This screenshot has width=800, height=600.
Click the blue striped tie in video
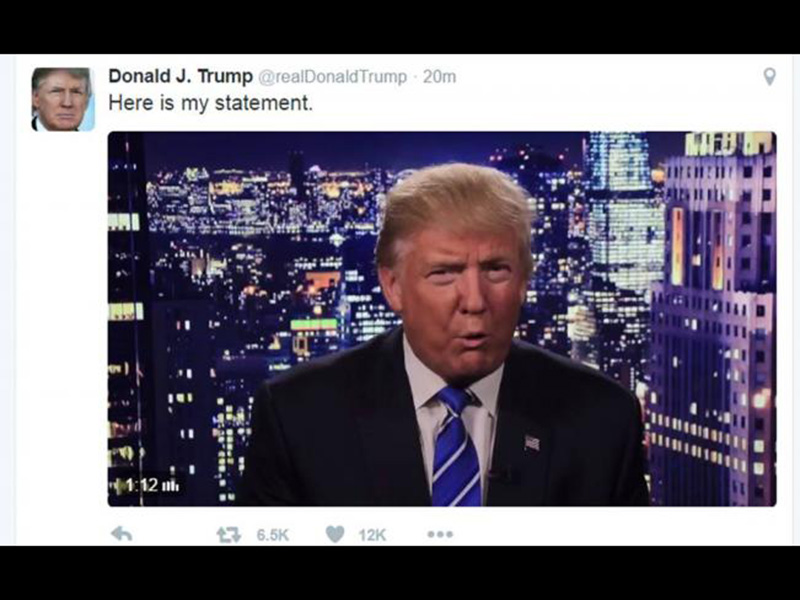click(455, 446)
